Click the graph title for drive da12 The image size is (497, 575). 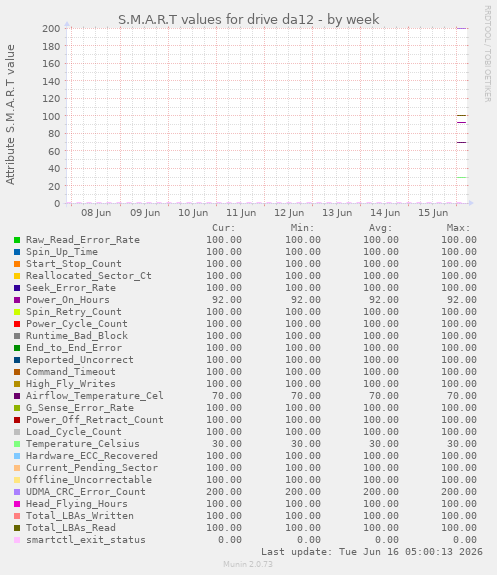point(248,19)
